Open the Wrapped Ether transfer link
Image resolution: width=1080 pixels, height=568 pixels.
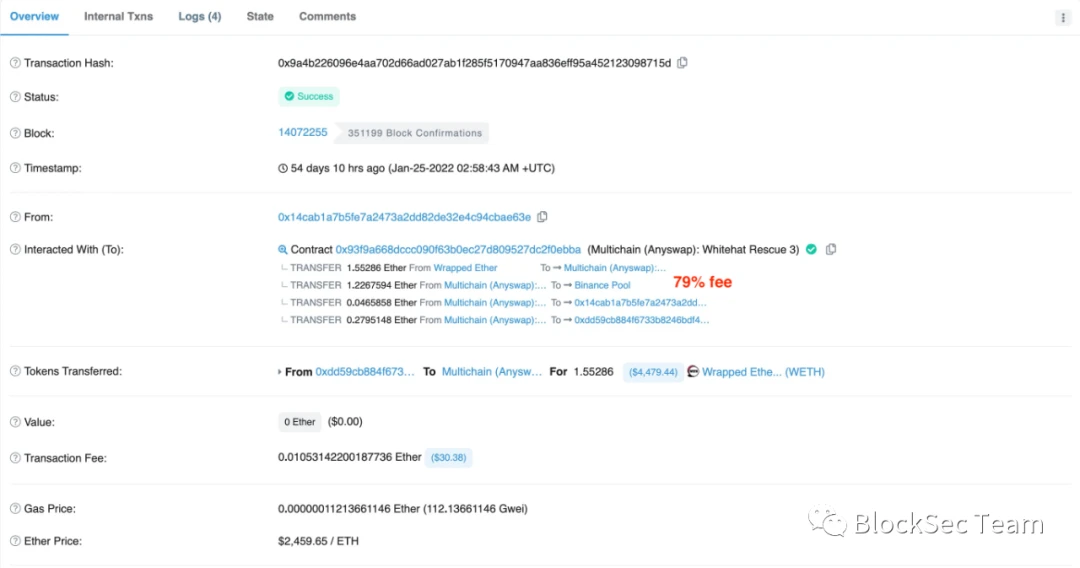[x=465, y=268]
